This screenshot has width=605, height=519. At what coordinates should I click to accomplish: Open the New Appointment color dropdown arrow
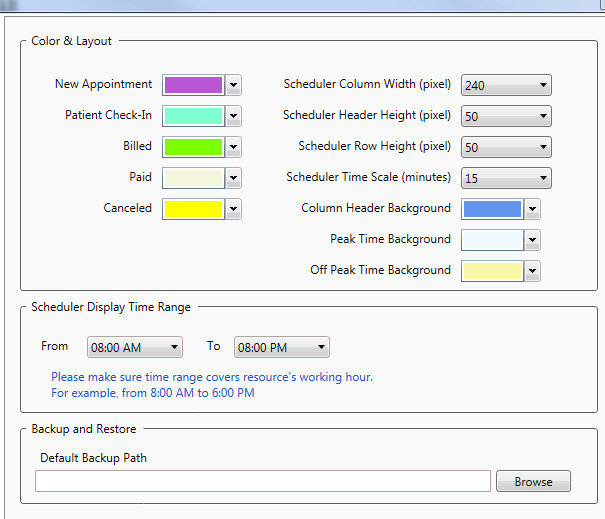click(233, 85)
